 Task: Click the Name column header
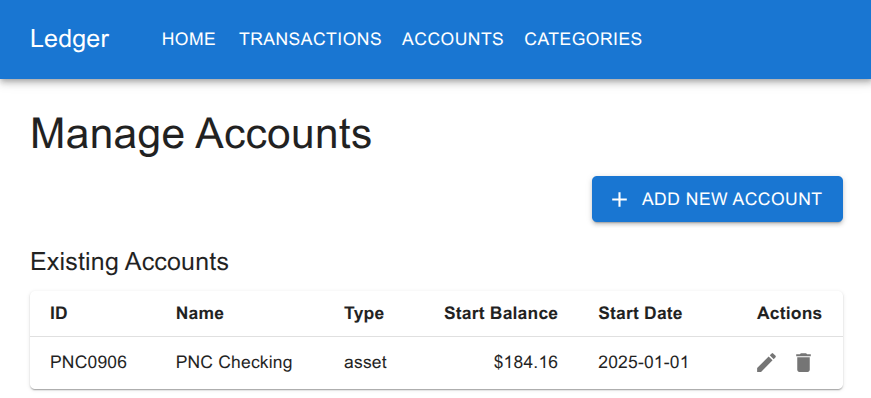coord(200,314)
